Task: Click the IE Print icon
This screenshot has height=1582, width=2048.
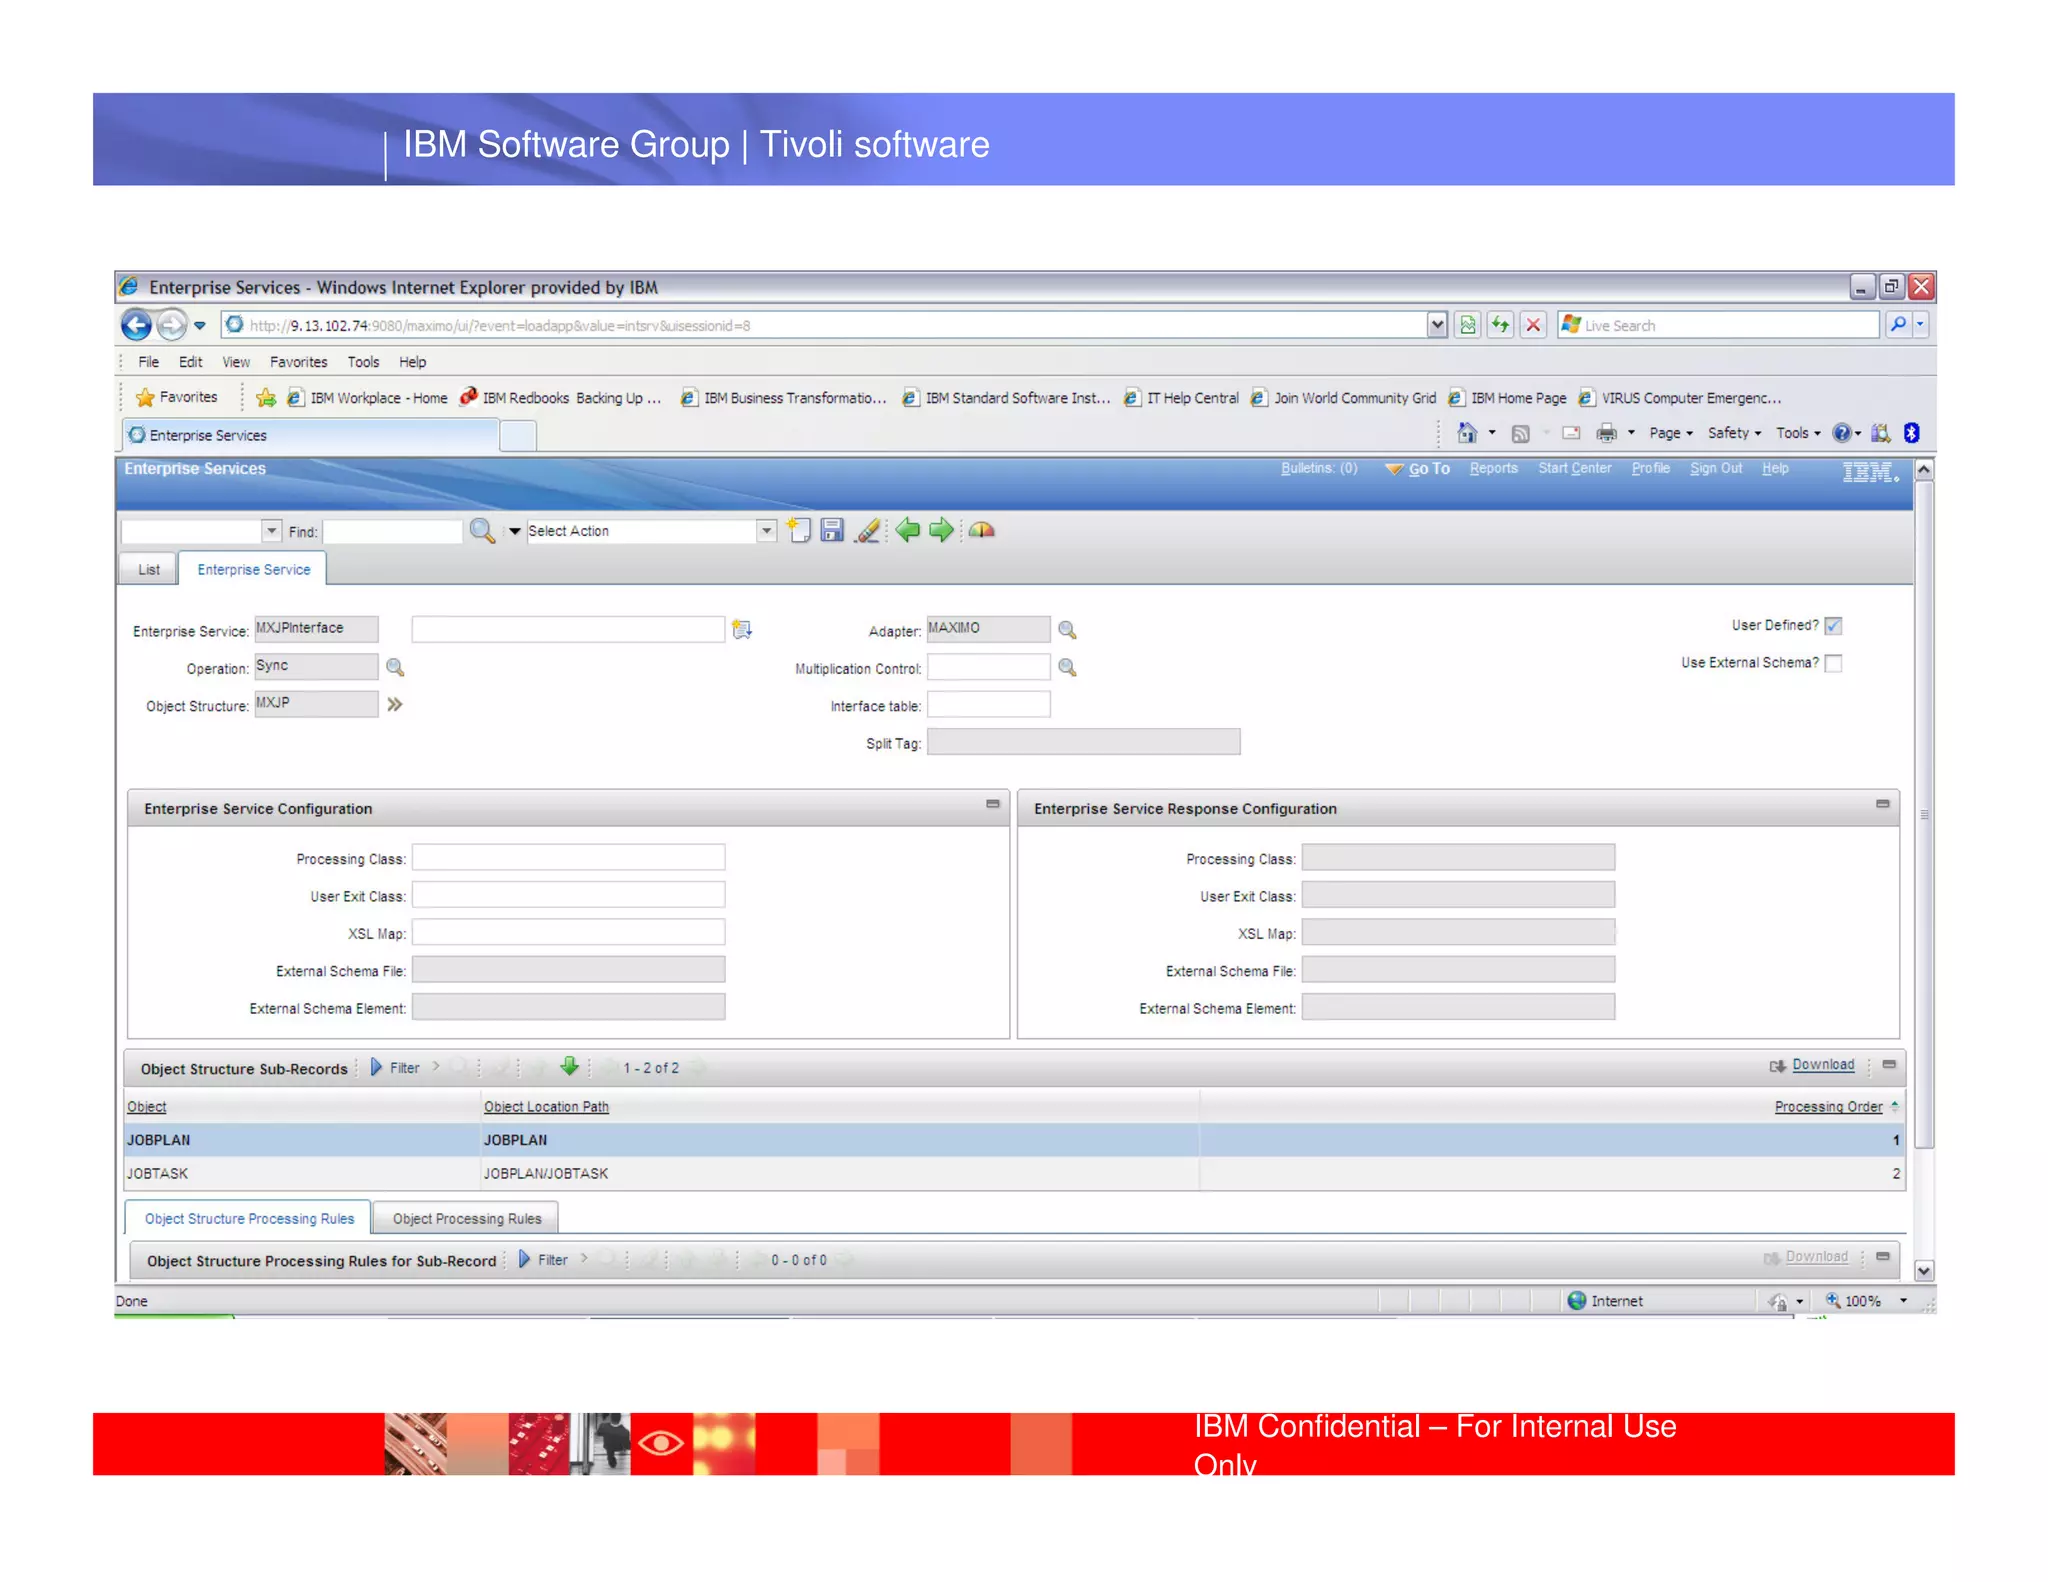Action: (1607, 433)
